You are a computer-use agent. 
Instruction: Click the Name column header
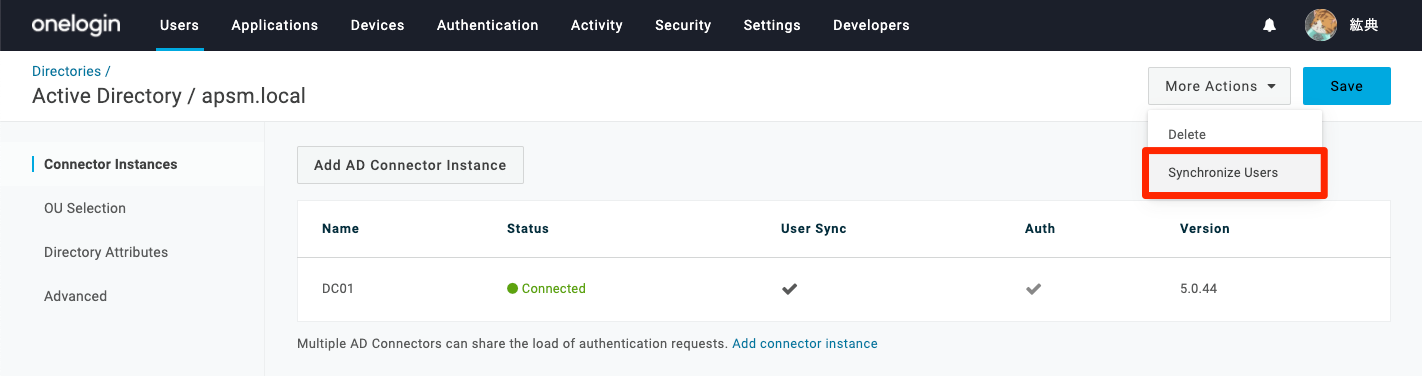tap(340, 229)
